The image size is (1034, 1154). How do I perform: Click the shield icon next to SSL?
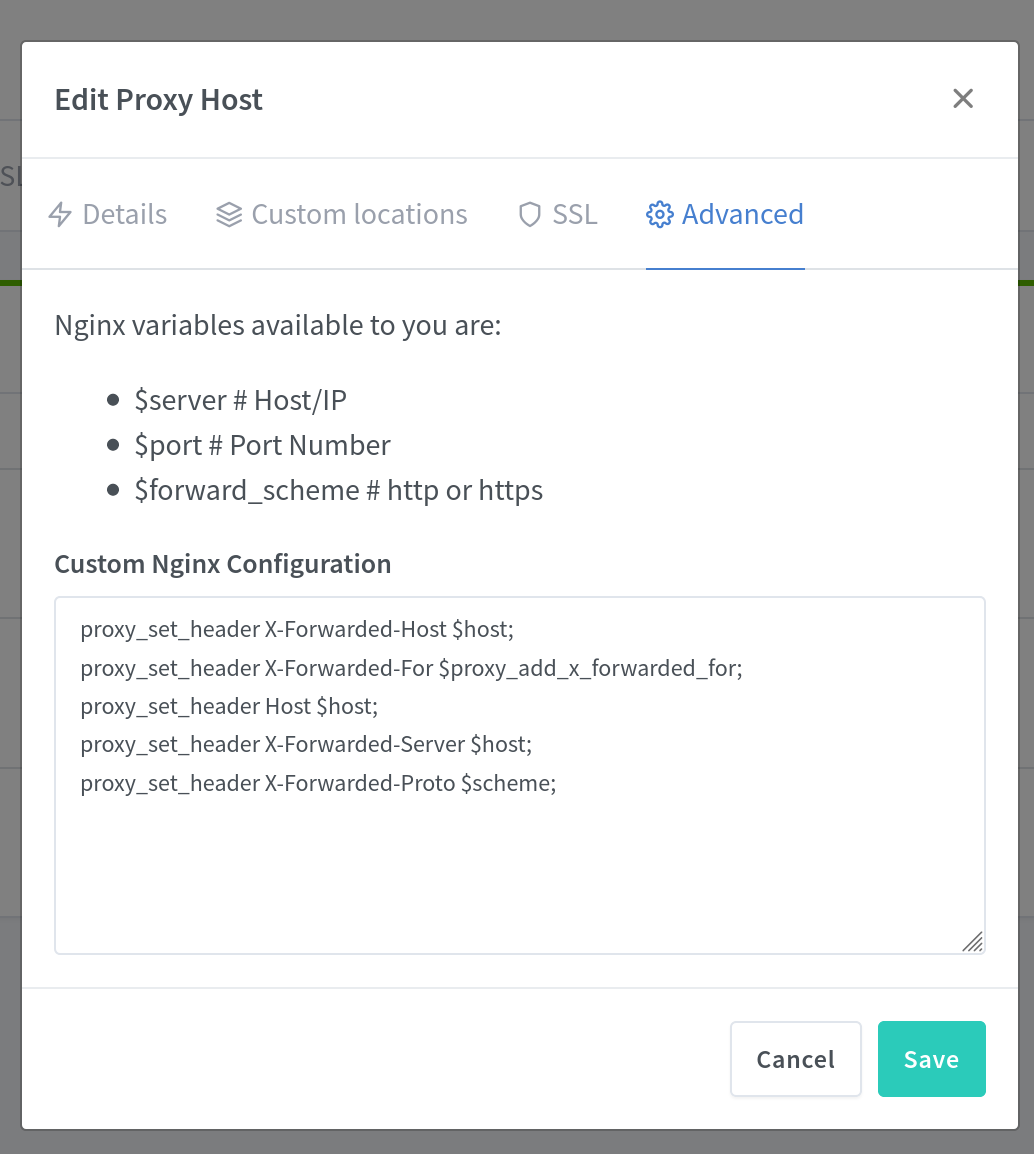[x=530, y=215]
